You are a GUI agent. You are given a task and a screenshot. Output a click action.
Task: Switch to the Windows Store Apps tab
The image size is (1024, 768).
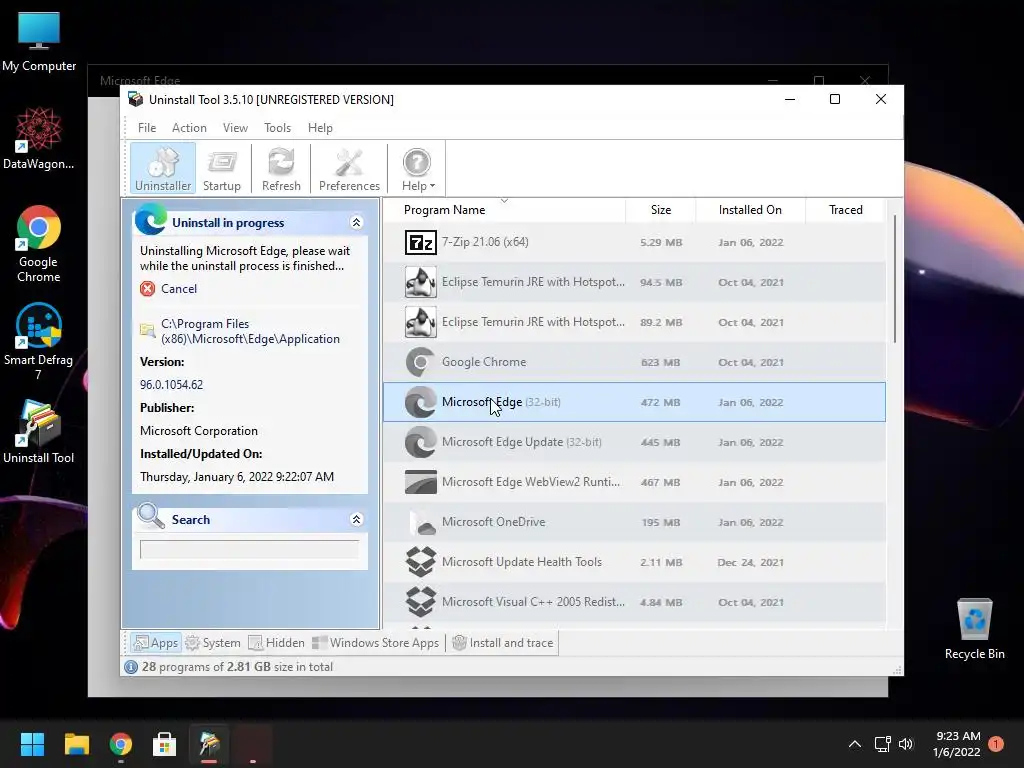pos(376,643)
